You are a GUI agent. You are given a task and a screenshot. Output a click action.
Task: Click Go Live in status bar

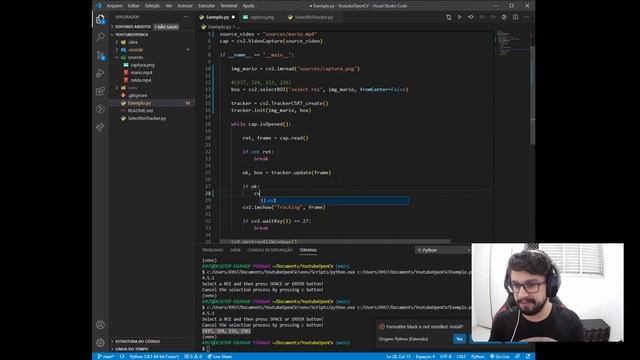[499, 356]
